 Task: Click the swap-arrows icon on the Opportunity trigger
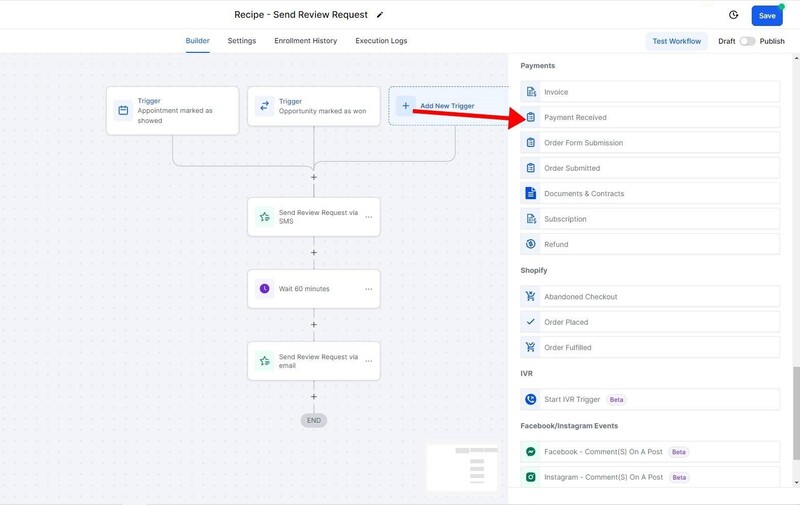264,106
